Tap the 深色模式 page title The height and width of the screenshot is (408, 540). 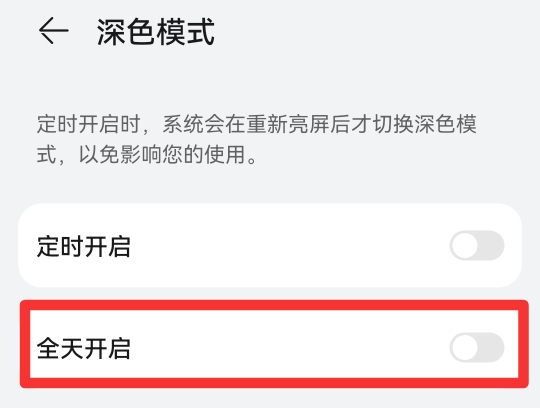pyautogui.click(x=156, y=32)
